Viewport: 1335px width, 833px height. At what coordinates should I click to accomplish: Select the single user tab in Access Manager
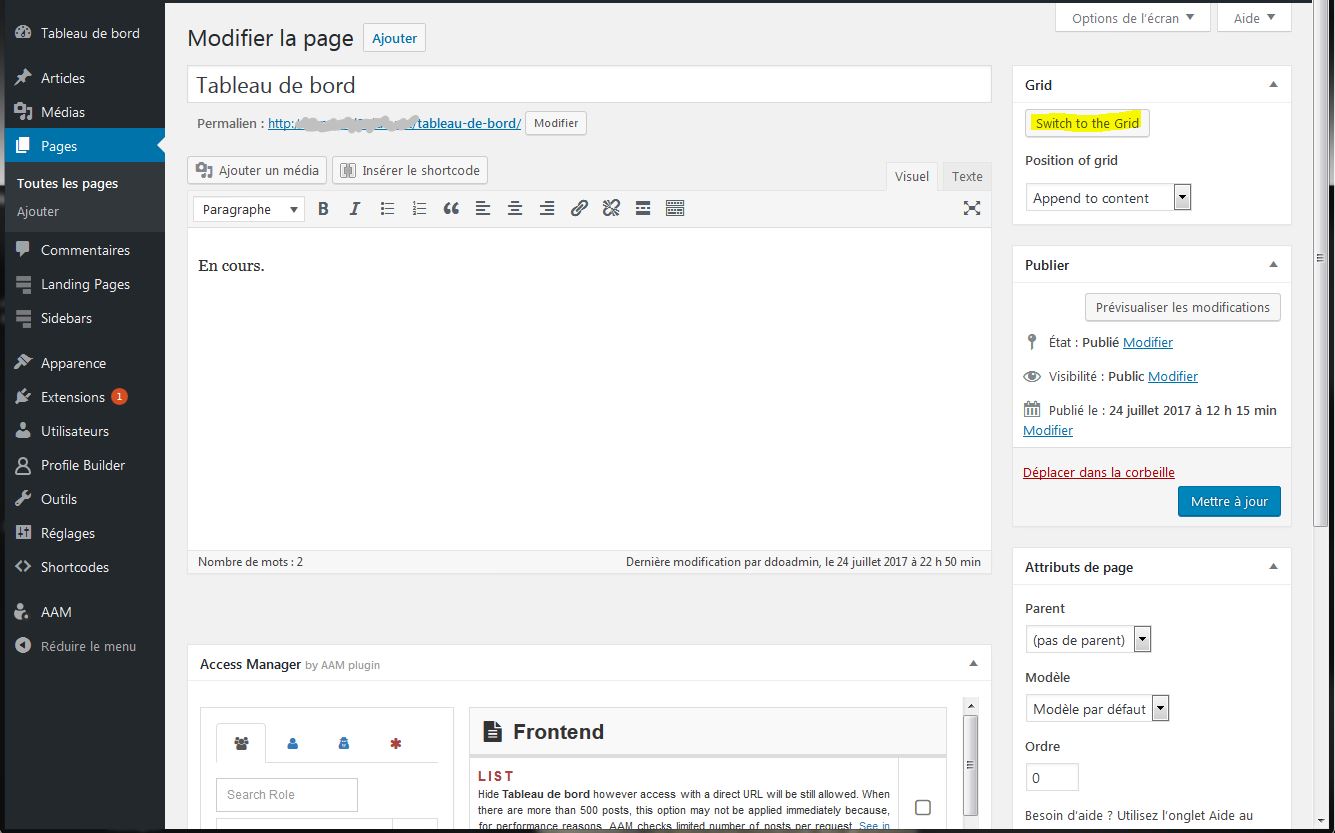[x=293, y=744]
